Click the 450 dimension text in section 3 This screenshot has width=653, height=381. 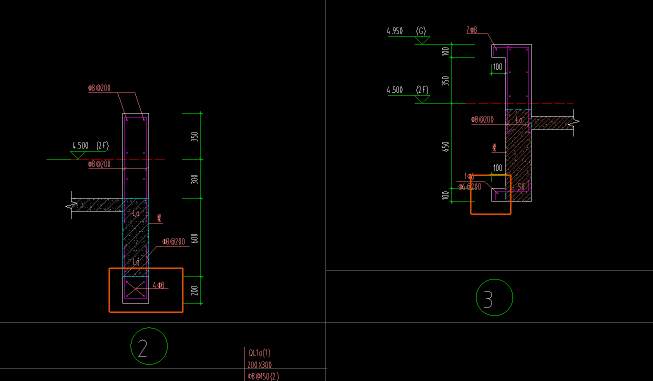(x=446, y=147)
